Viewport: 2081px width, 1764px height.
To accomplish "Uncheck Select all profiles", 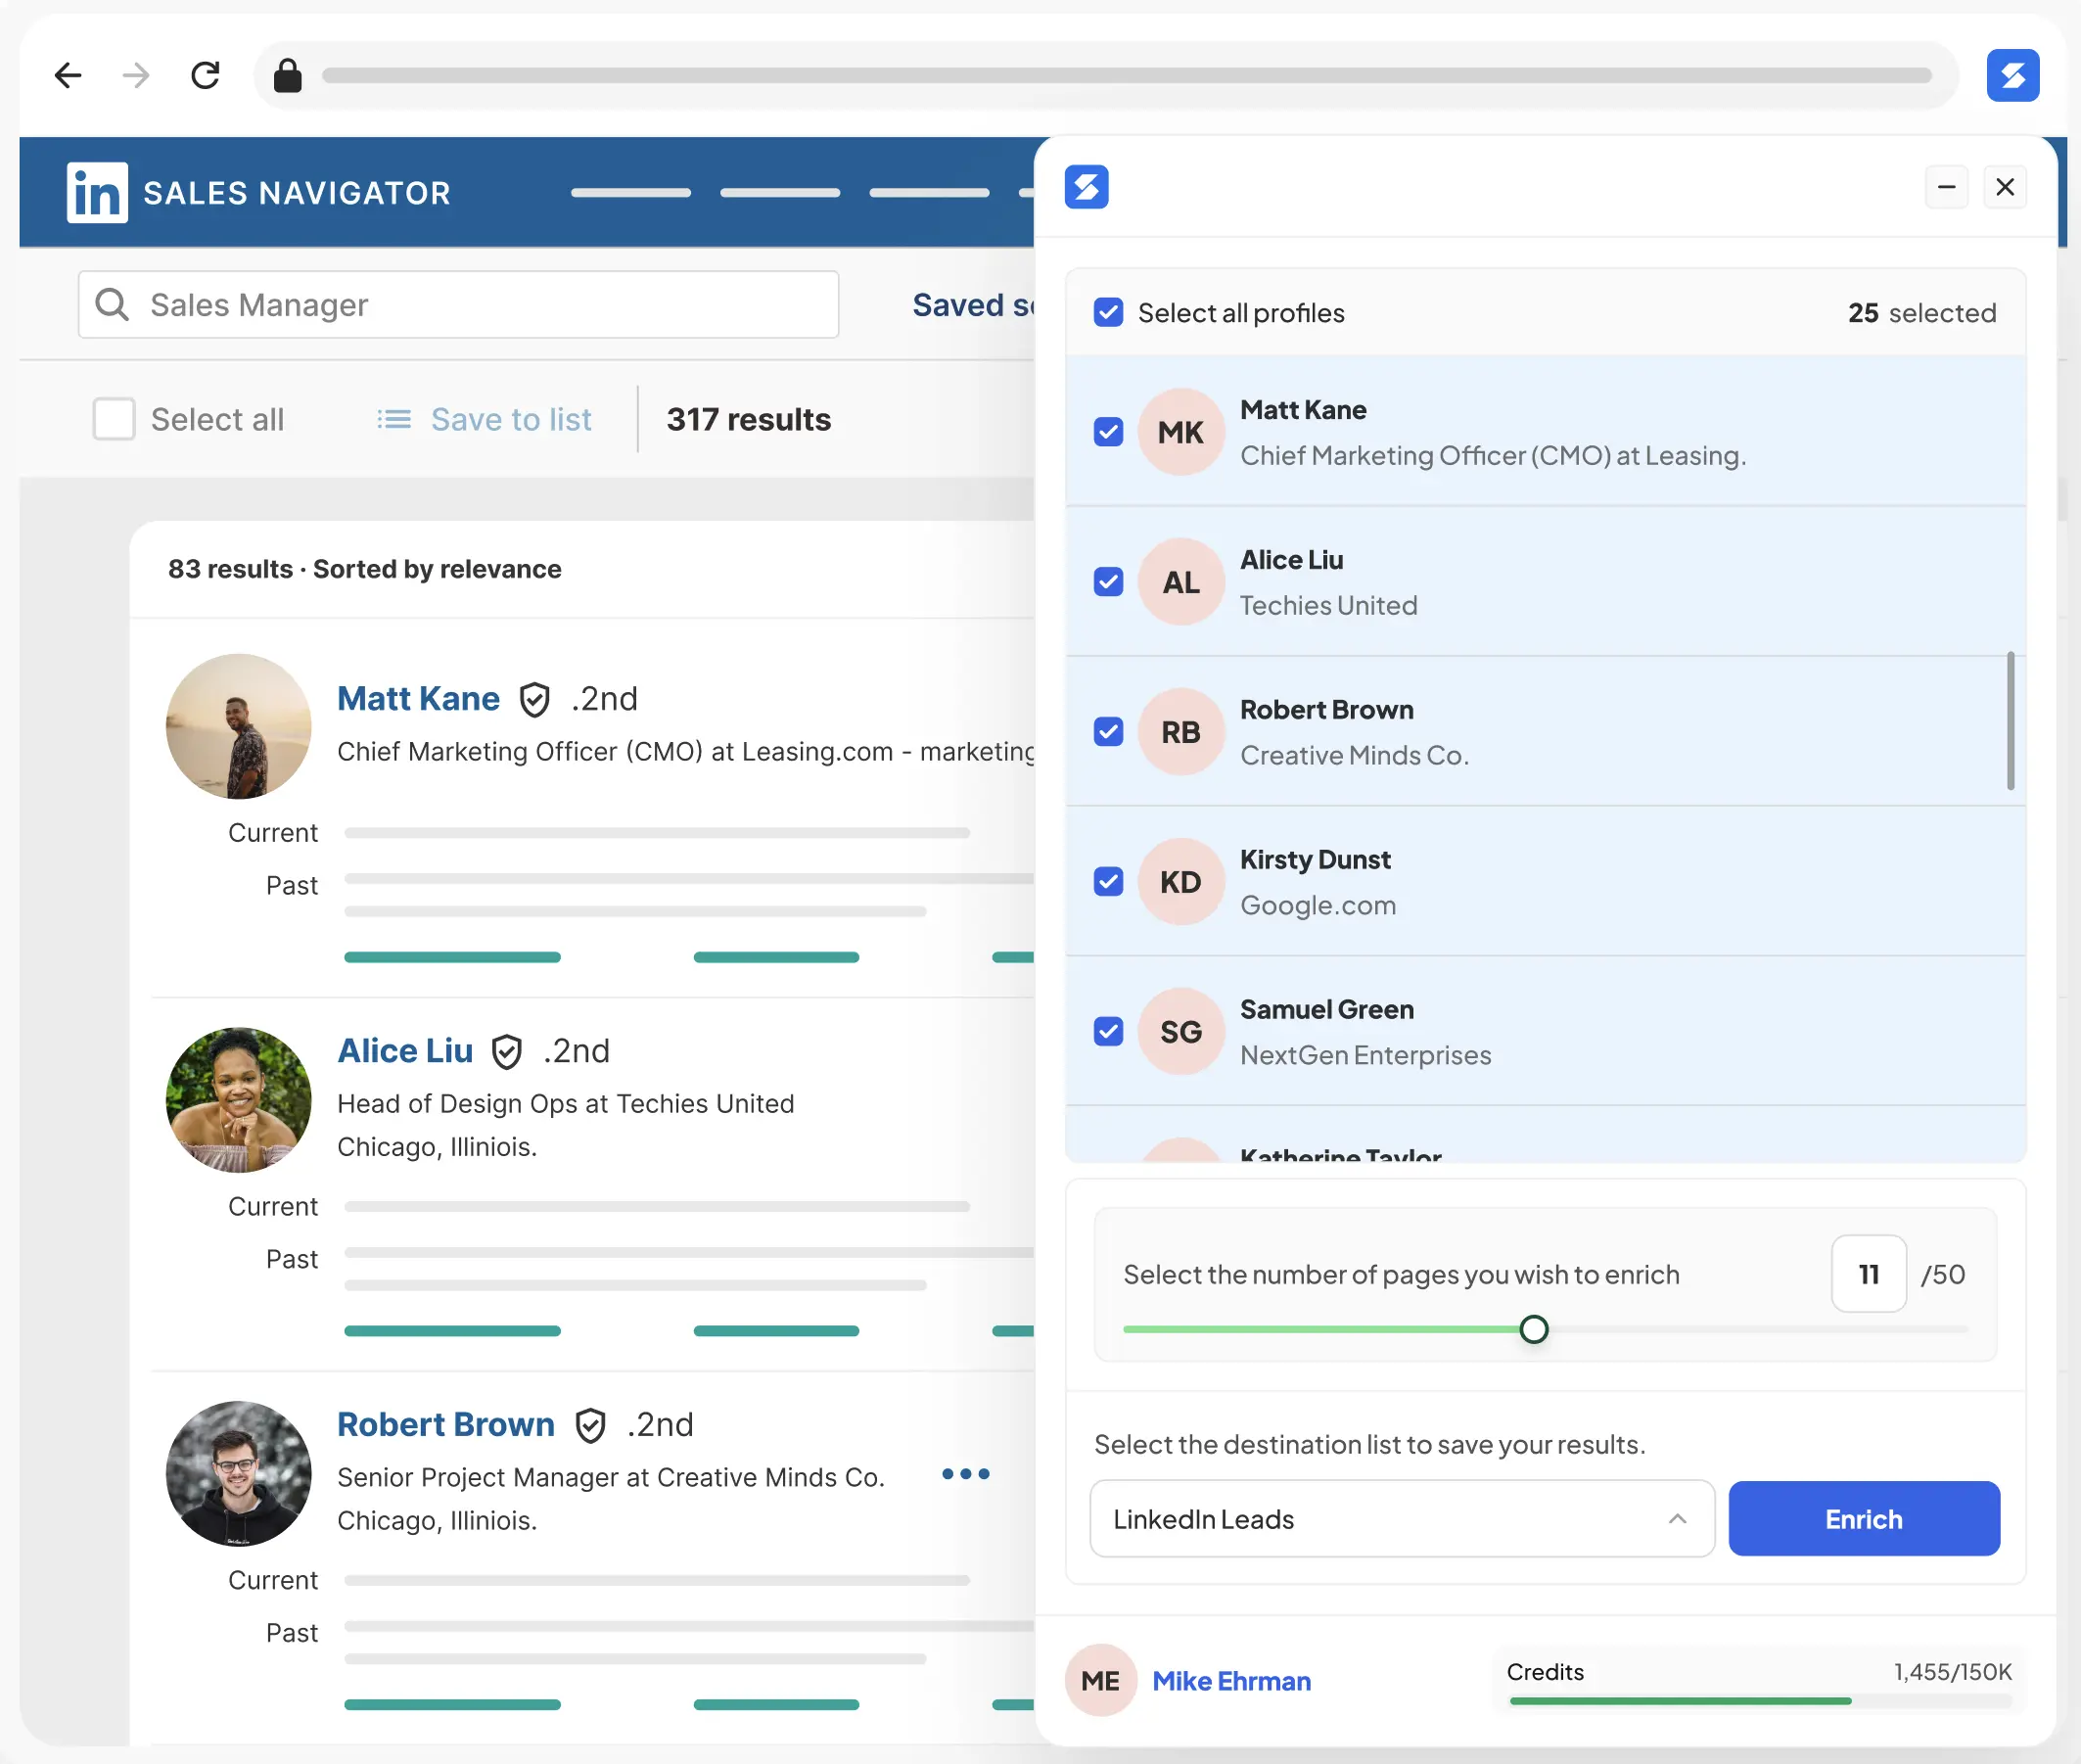I will [1108, 313].
